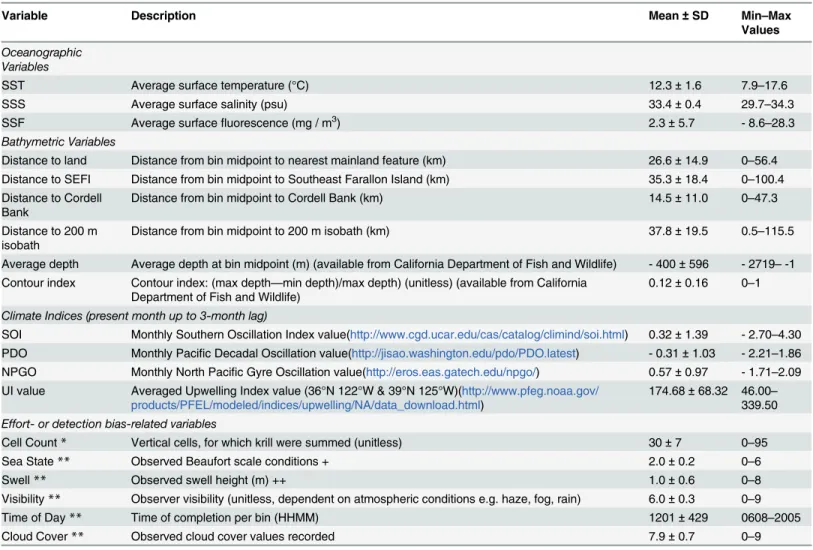Viewport: 813px width, 550px height.
Task: Select the 'Distance to Cordell Bank' cell
Action: [51, 205]
